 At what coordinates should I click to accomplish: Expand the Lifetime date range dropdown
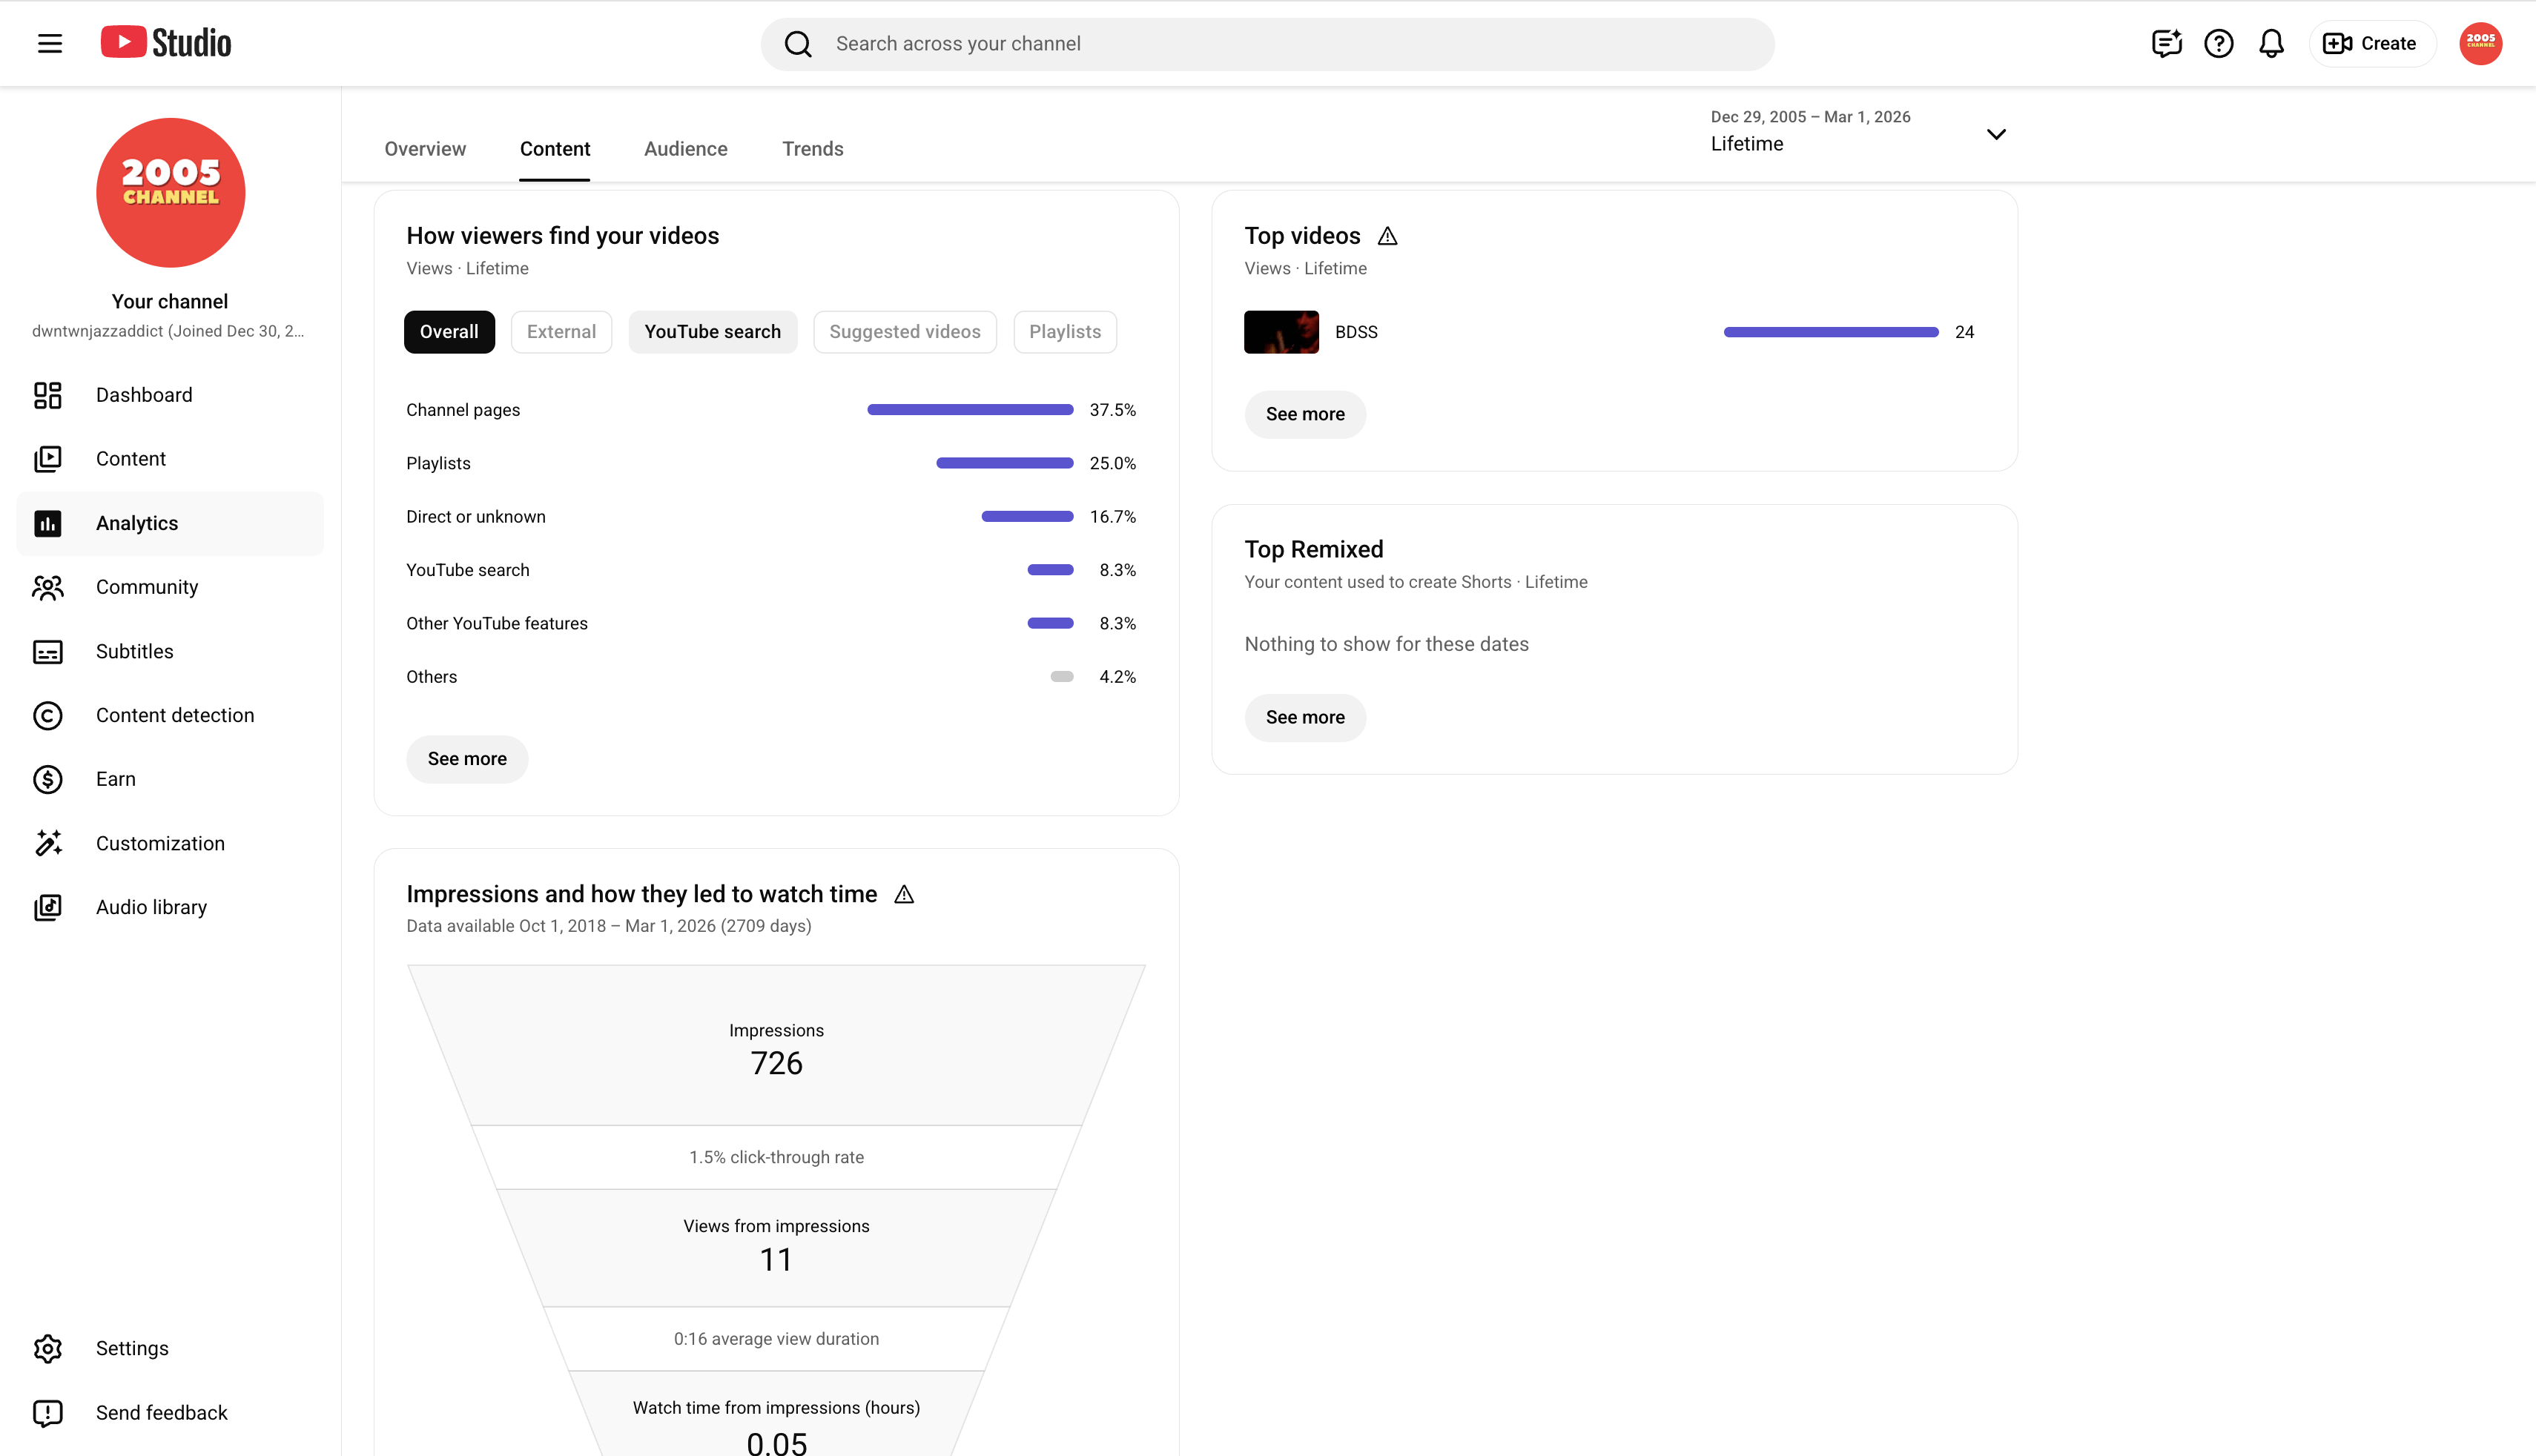[x=1858, y=133]
